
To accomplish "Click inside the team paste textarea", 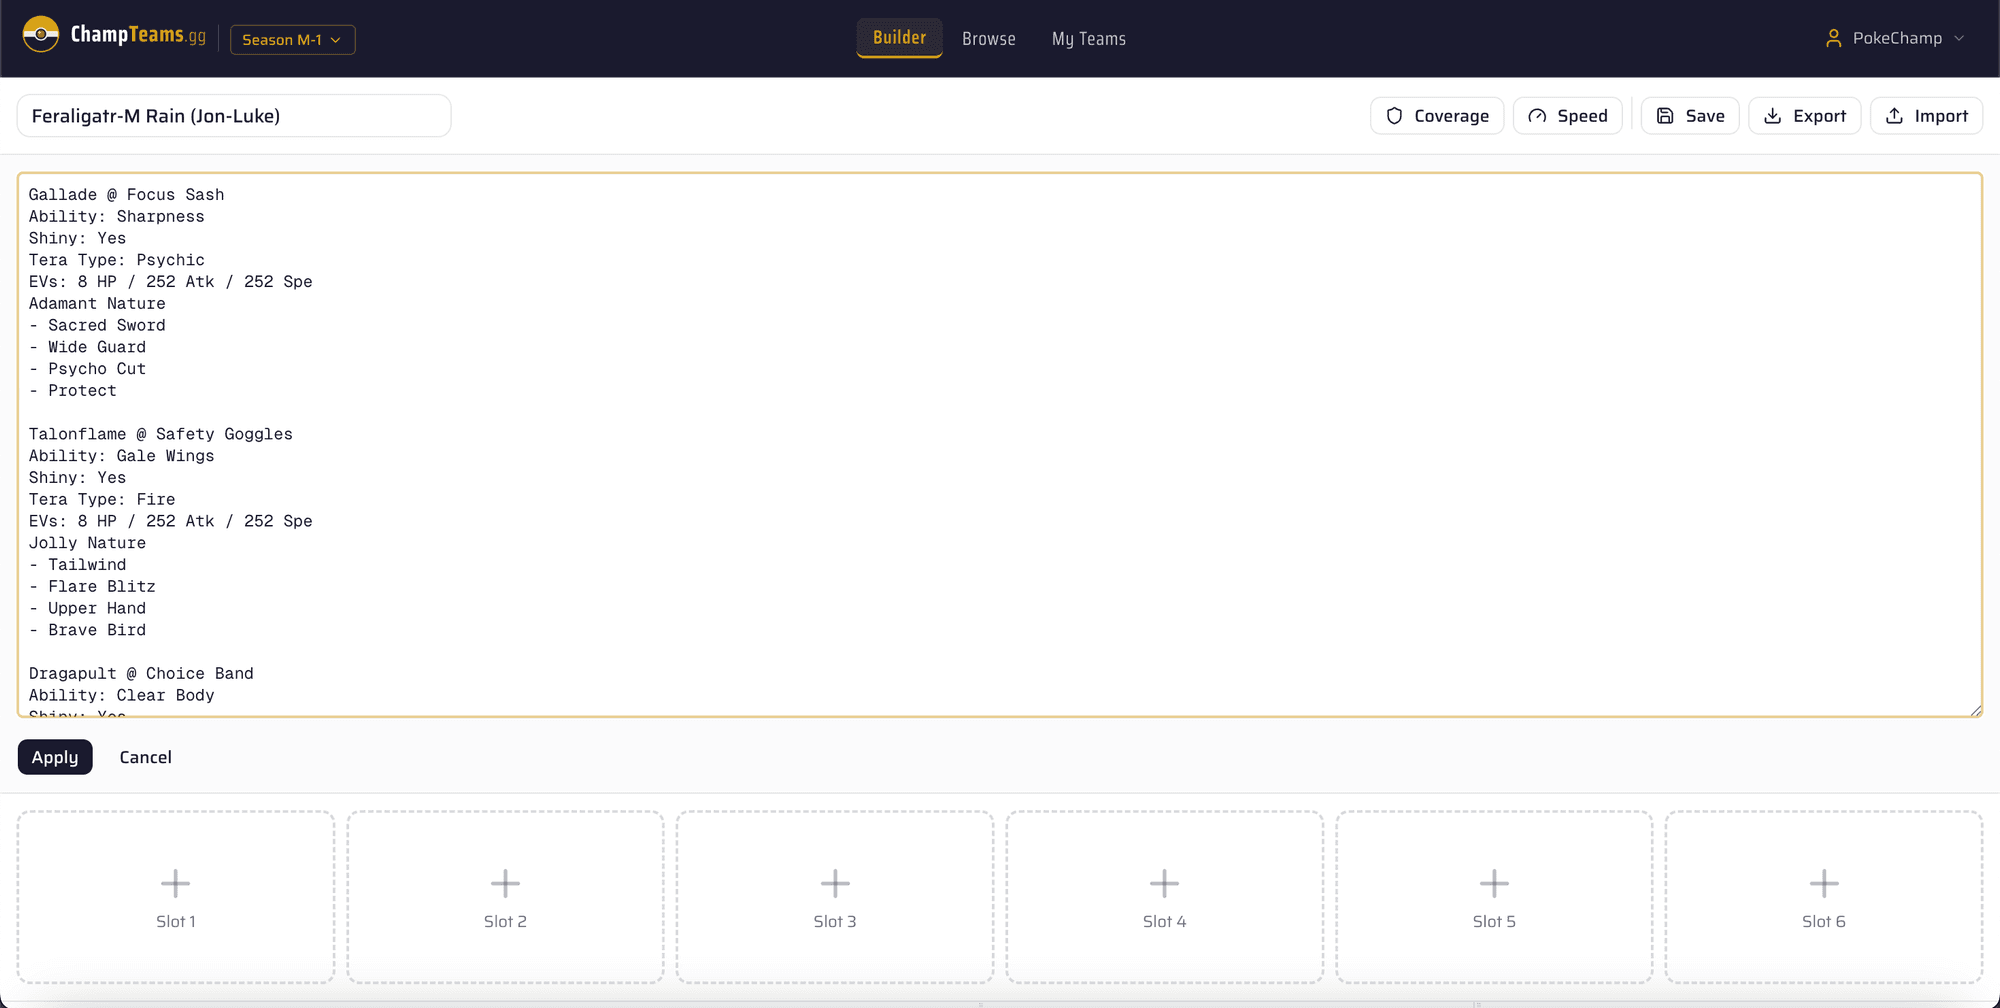I will (x=1000, y=445).
